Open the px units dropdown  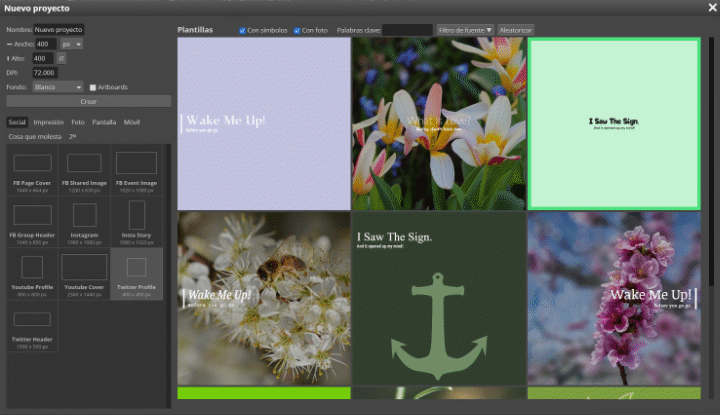72,44
